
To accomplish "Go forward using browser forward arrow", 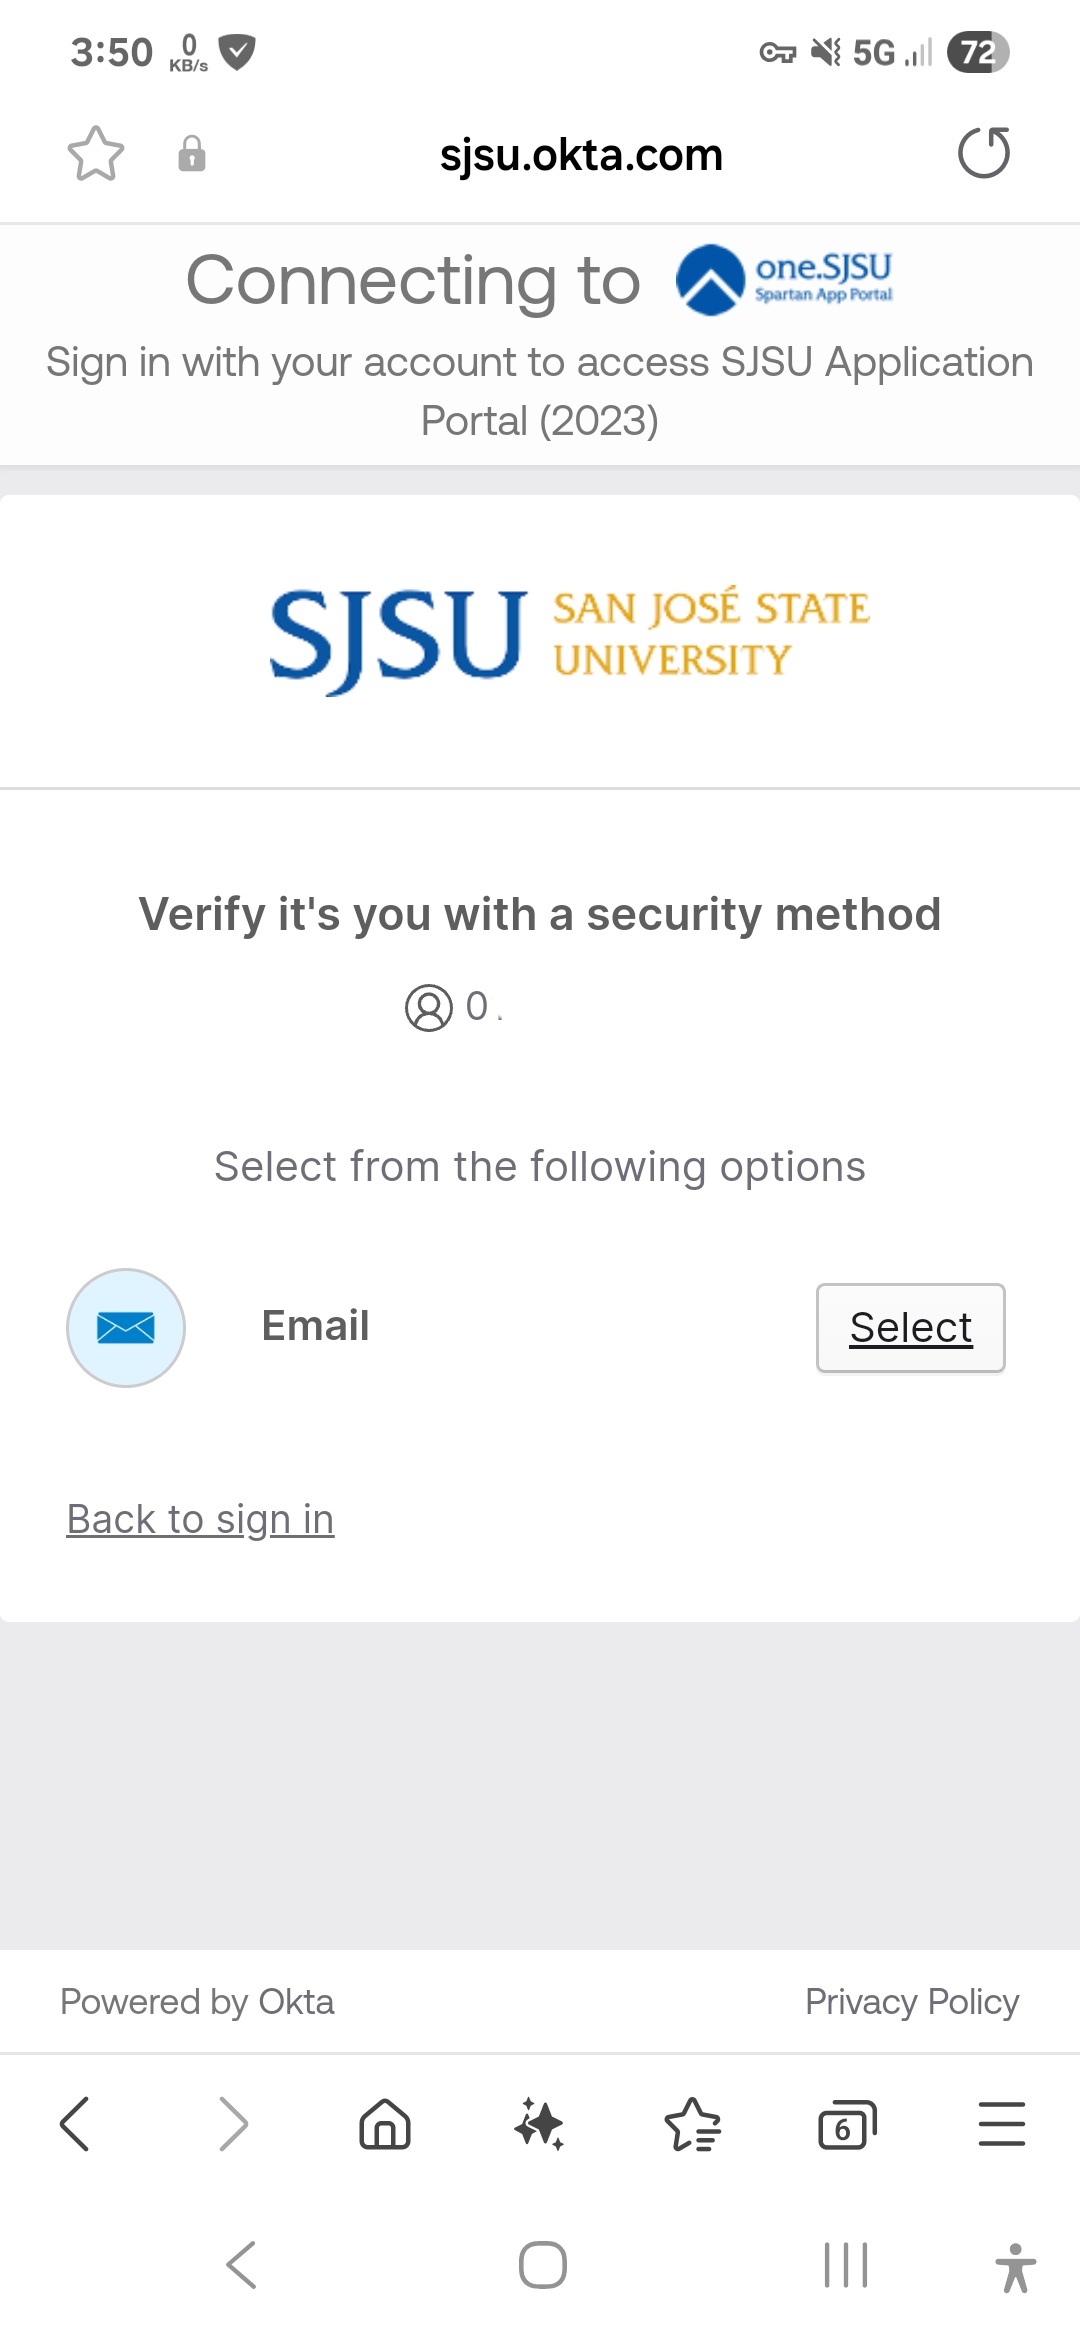I will tap(232, 2124).
